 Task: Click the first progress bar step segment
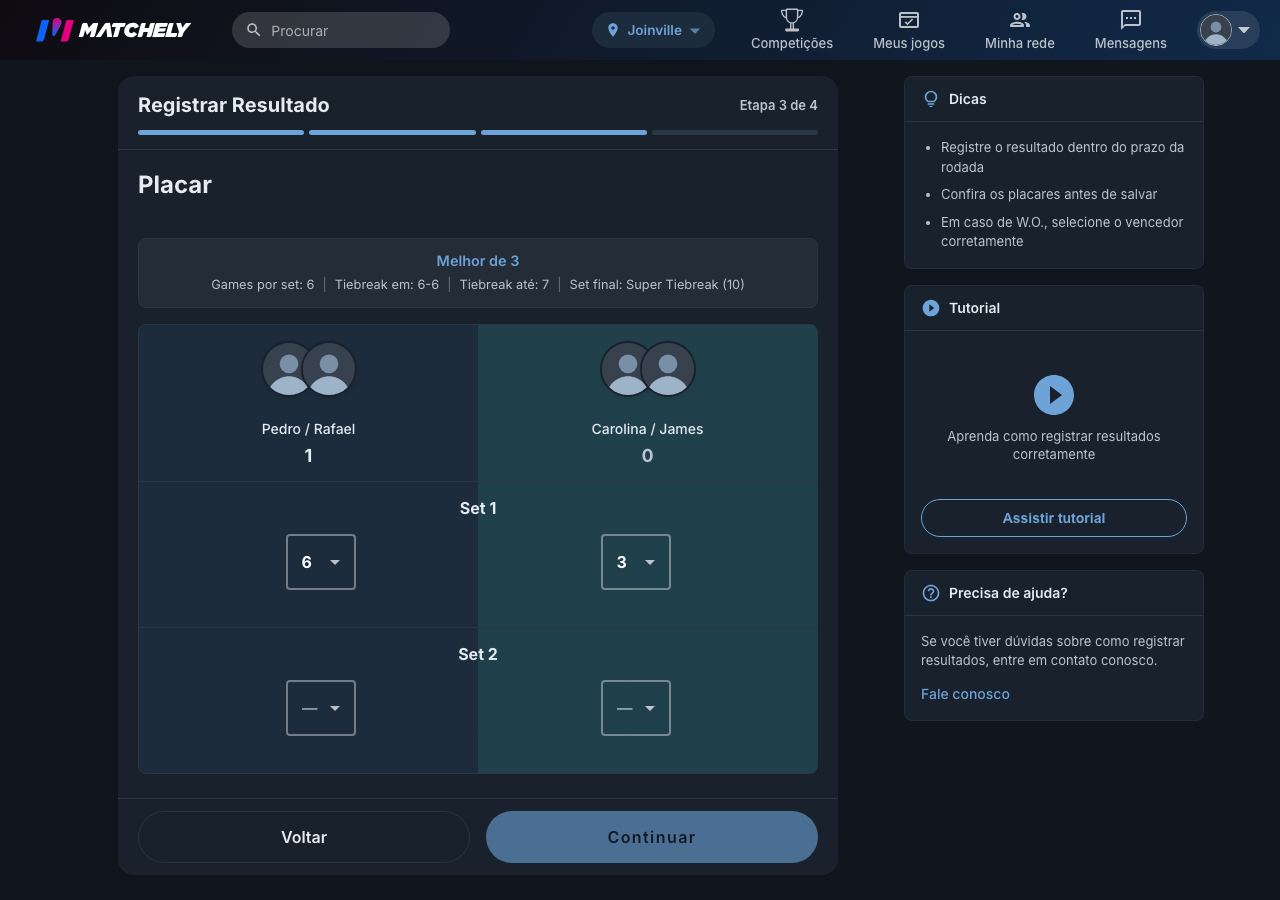[x=221, y=132]
